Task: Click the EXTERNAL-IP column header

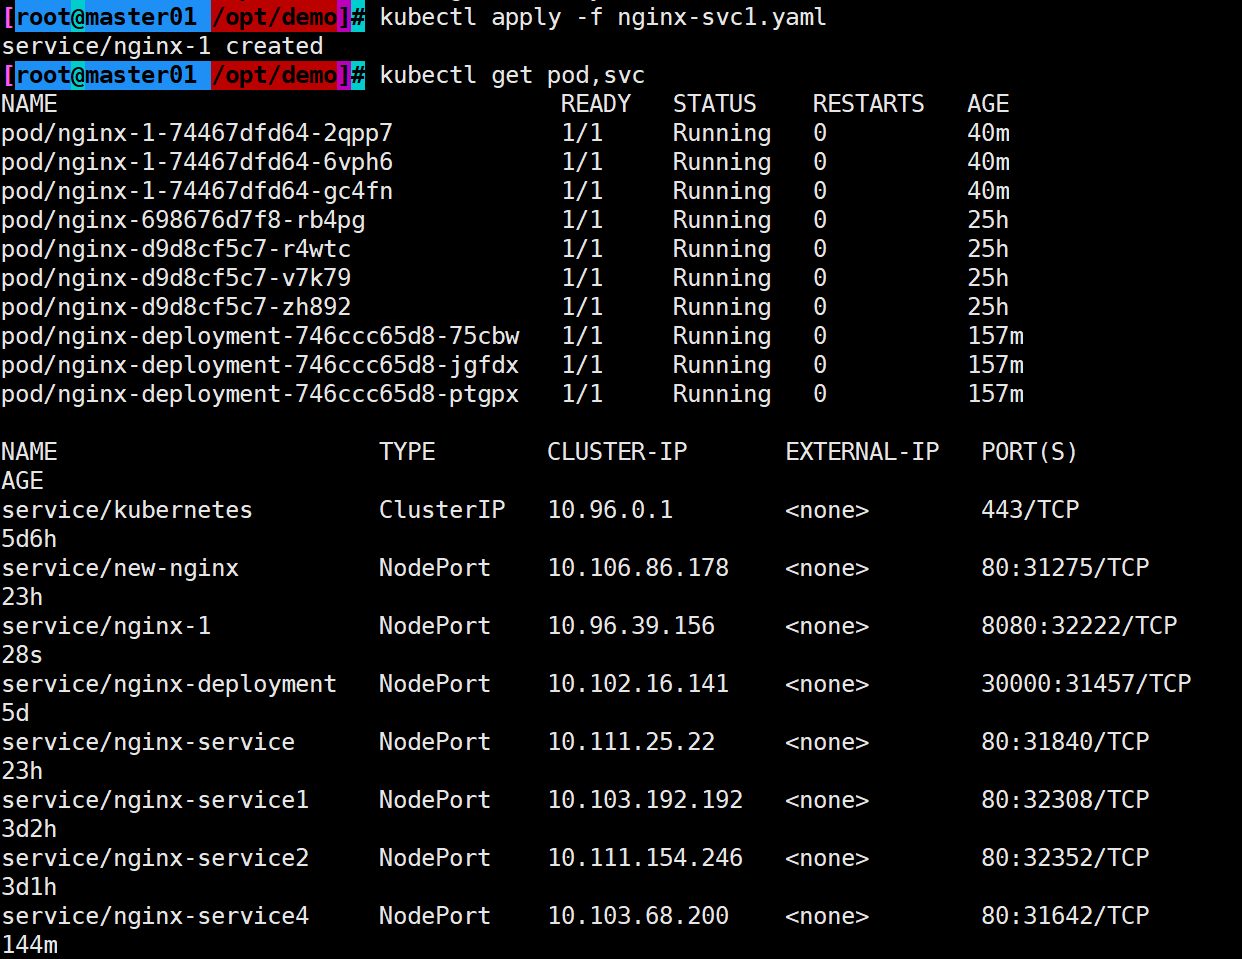Action: (x=862, y=452)
